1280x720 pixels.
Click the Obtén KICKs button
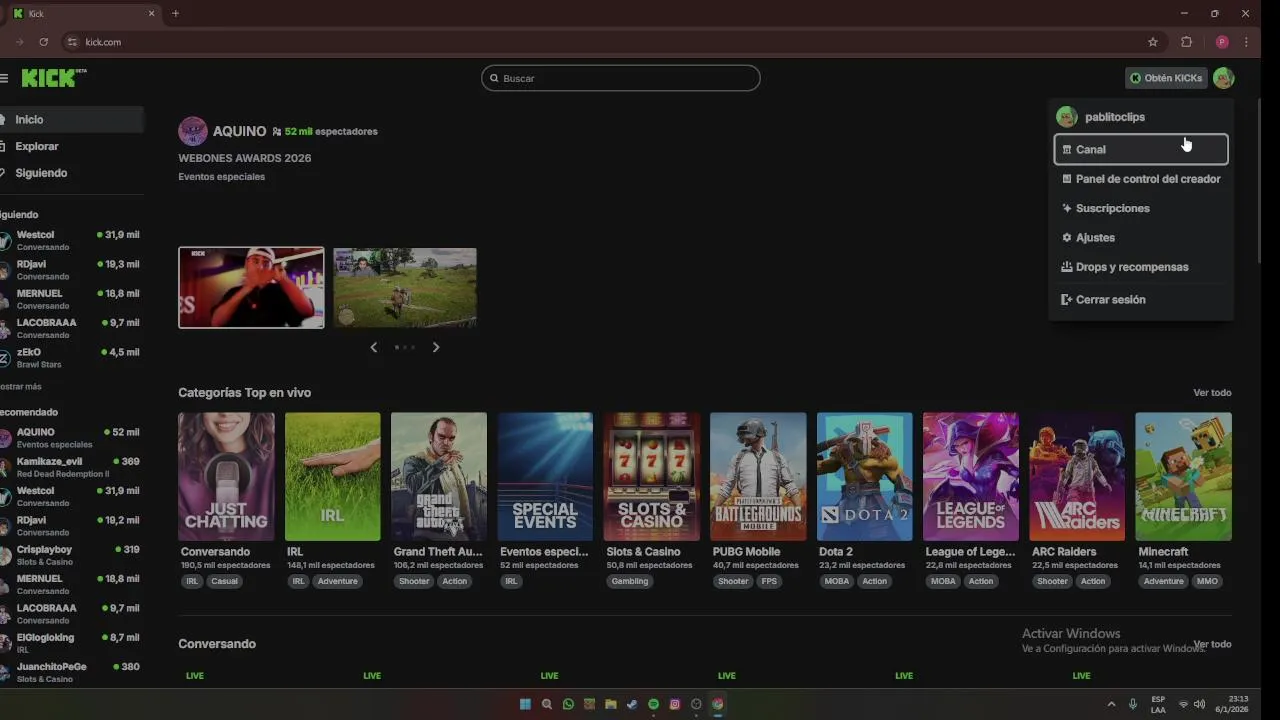(1166, 78)
